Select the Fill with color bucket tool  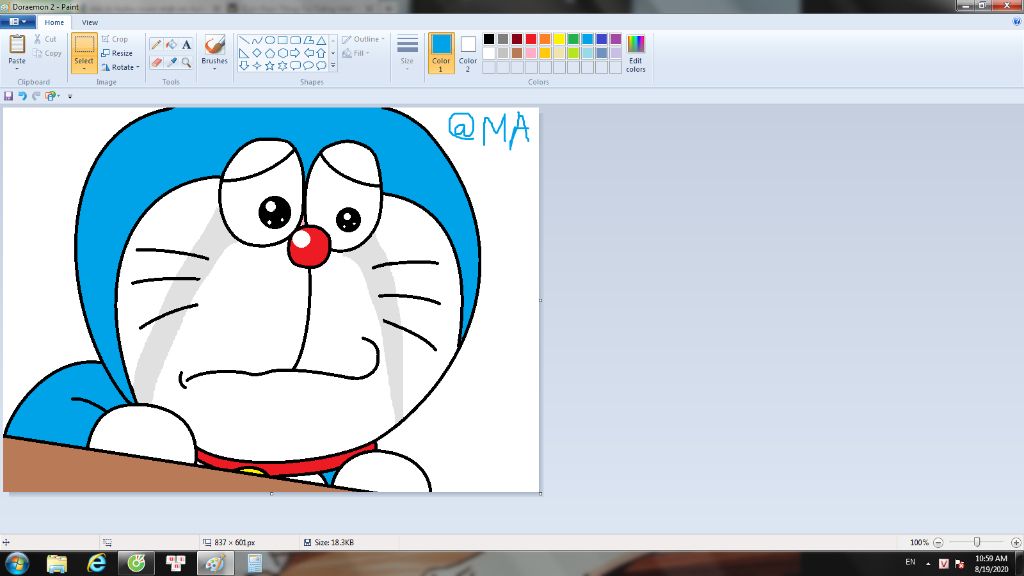[x=171, y=44]
